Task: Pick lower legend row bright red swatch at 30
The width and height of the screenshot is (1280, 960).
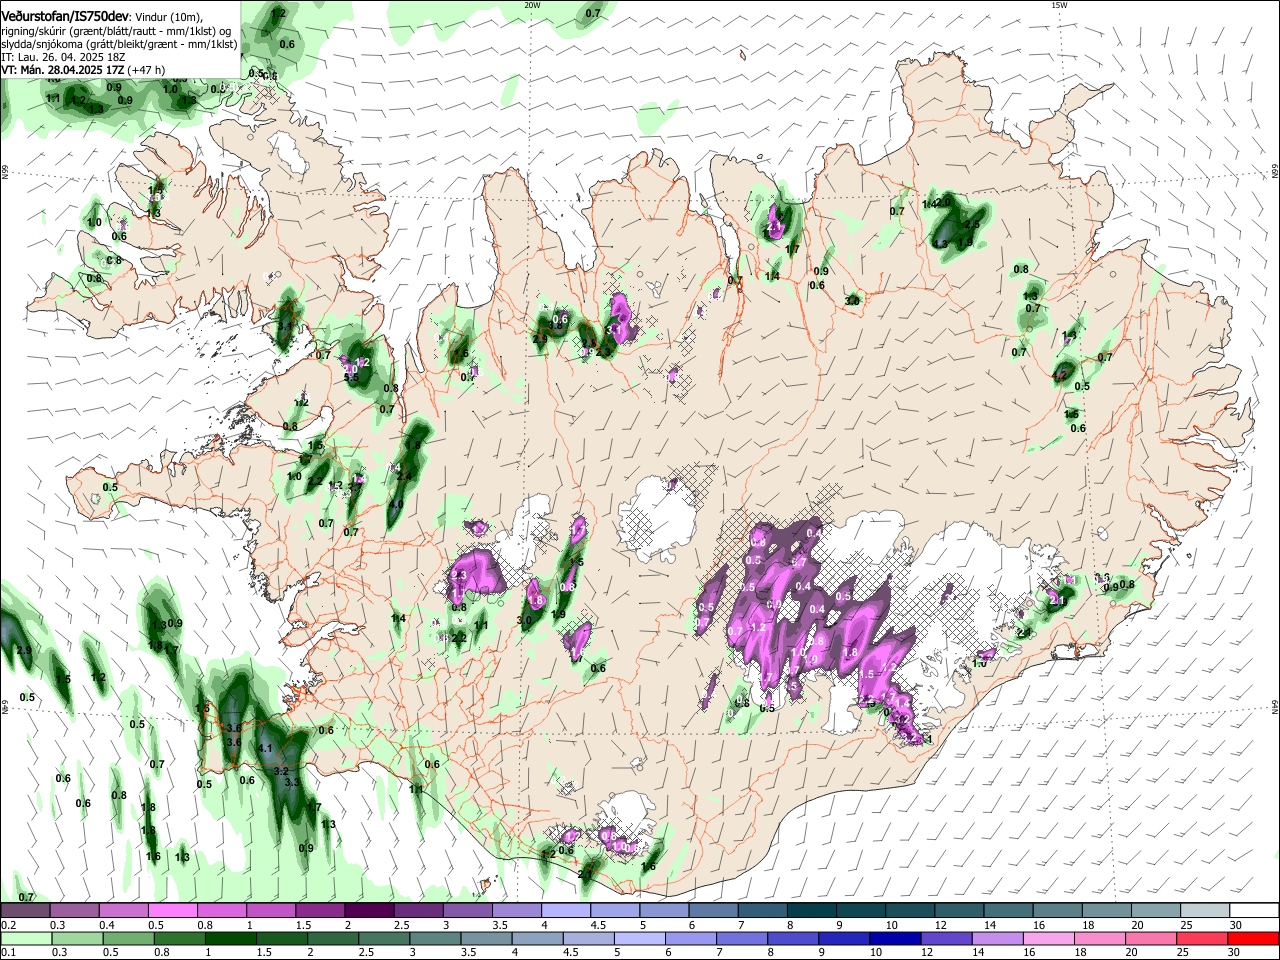Action: pos(1254,938)
